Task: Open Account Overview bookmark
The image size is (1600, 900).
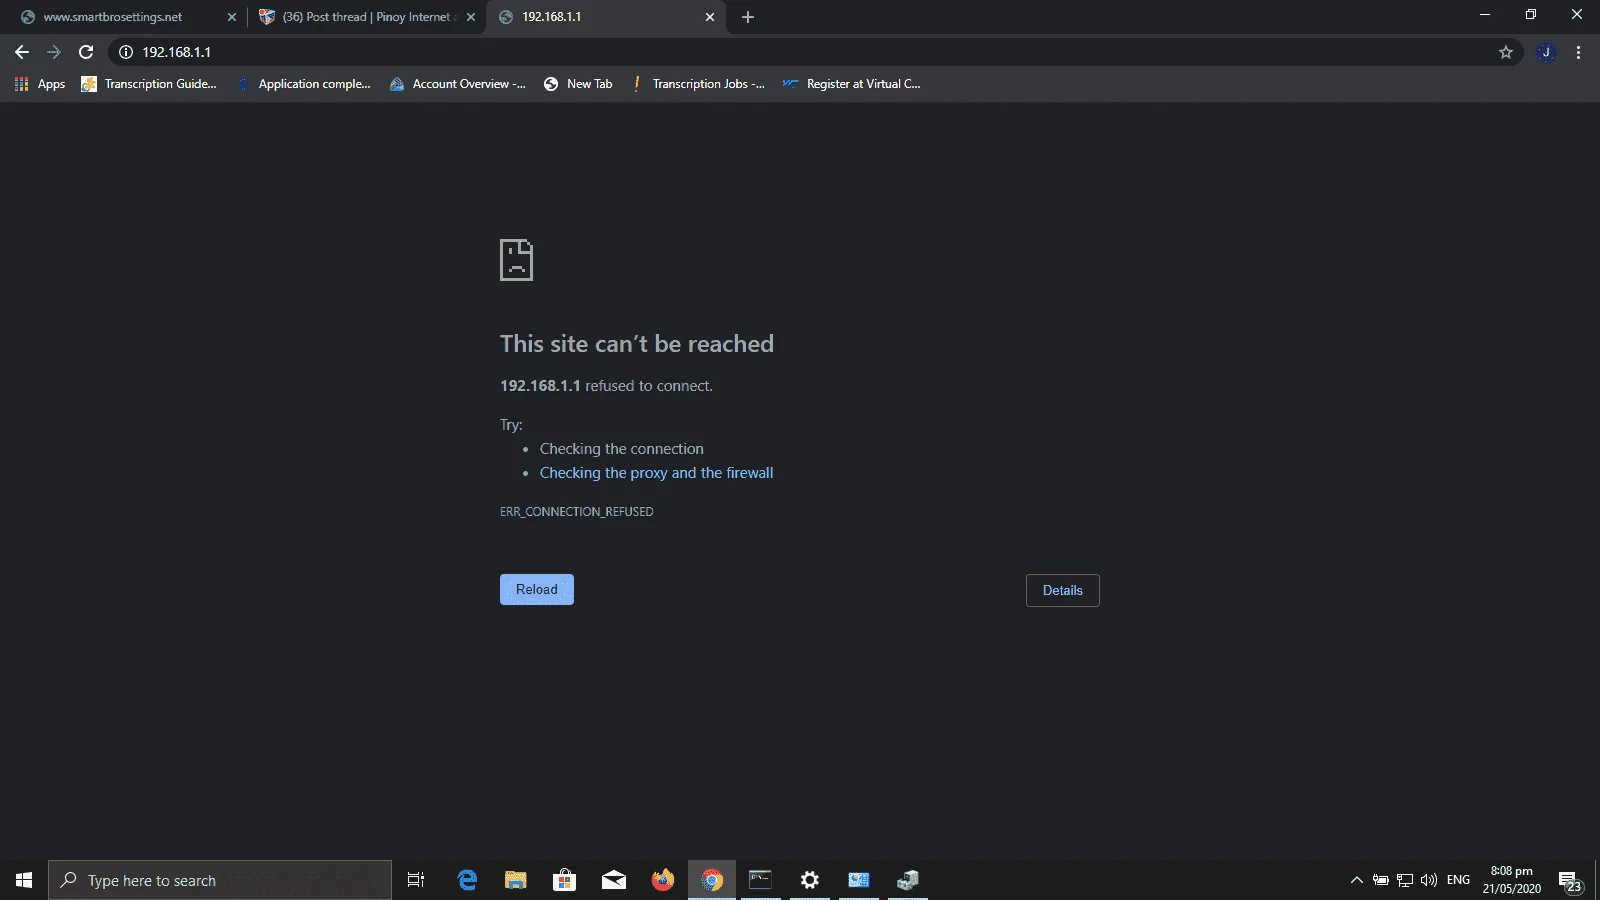Action: tap(458, 84)
